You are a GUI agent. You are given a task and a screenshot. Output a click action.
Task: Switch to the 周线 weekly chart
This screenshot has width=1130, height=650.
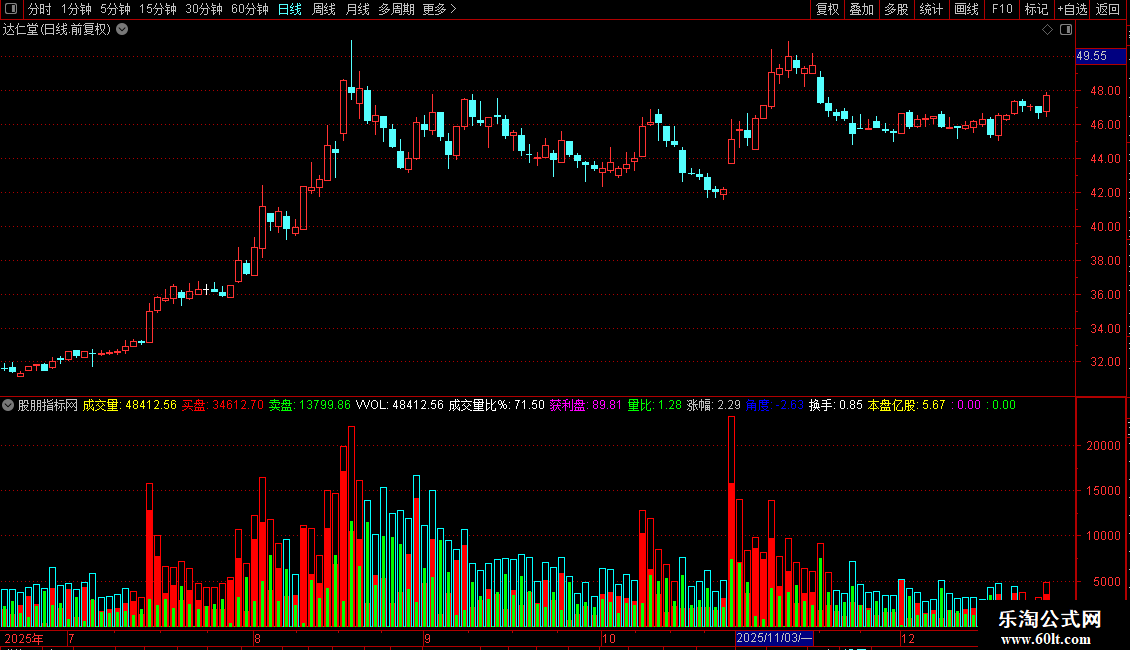point(324,9)
